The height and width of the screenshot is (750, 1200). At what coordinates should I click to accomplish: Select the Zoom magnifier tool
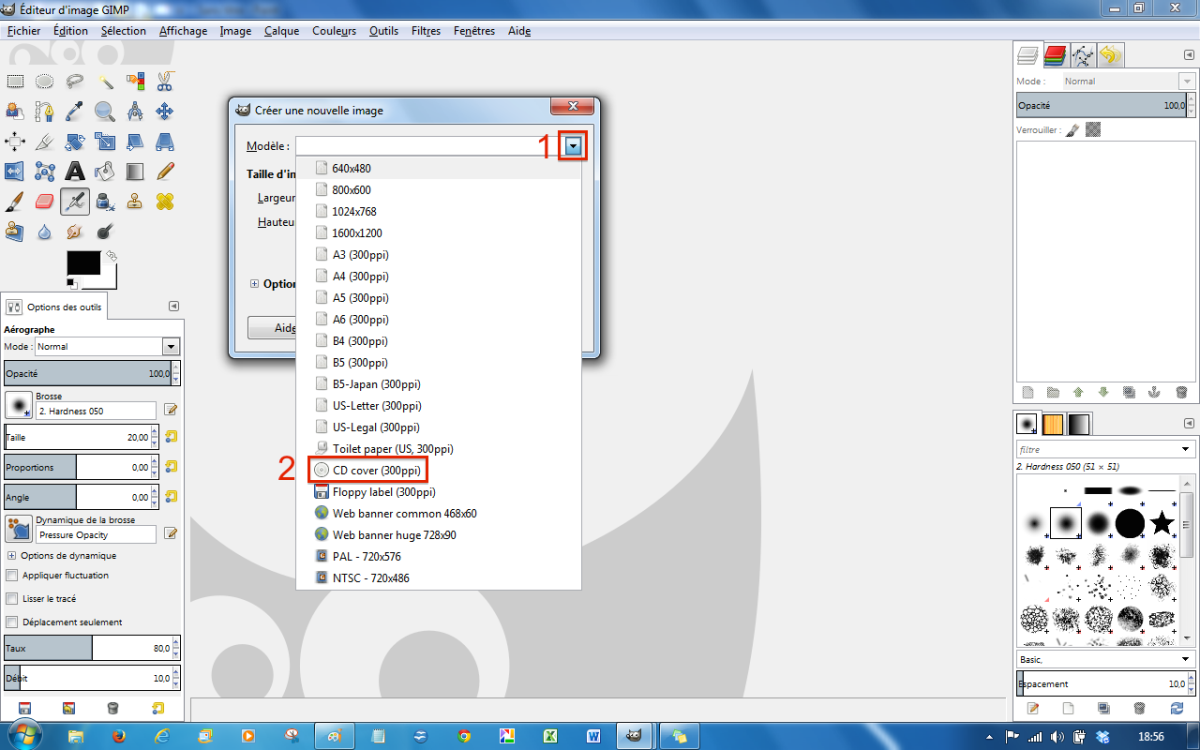click(x=105, y=111)
